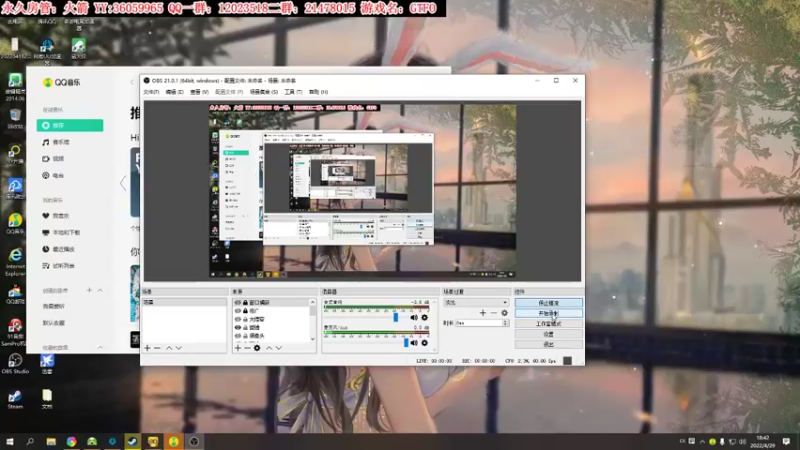Toggle visibility of the second source row
Screen dimensions: 800x450
pyautogui.click(x=238, y=311)
